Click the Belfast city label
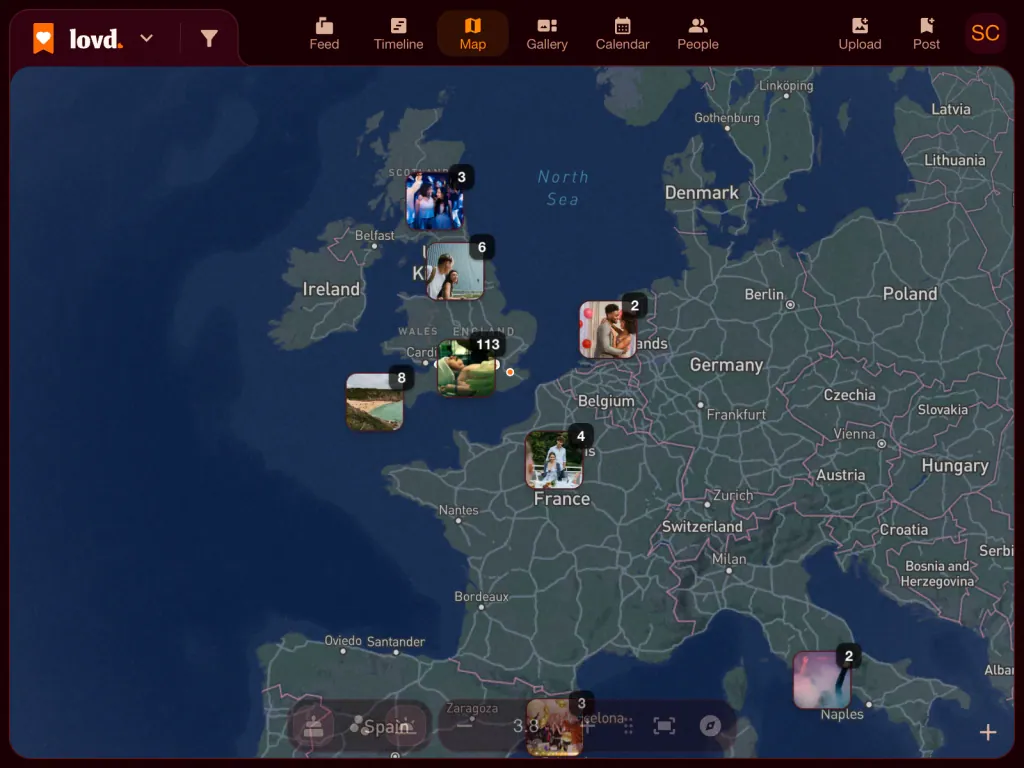 pos(374,235)
